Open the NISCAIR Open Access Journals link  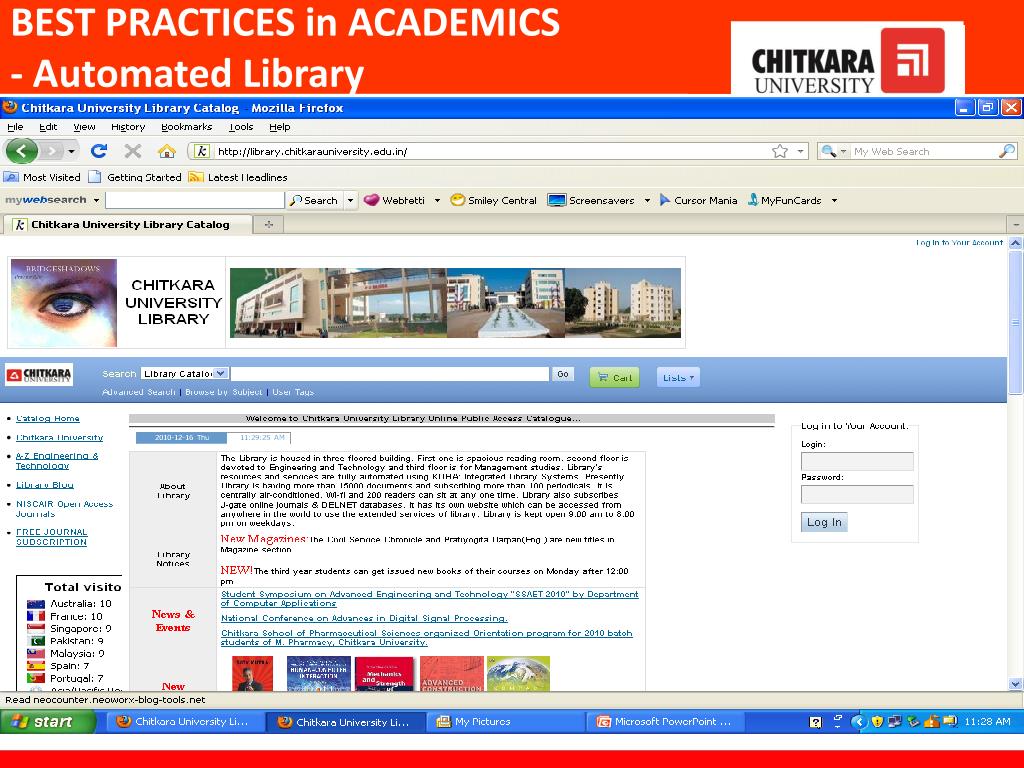[64, 509]
